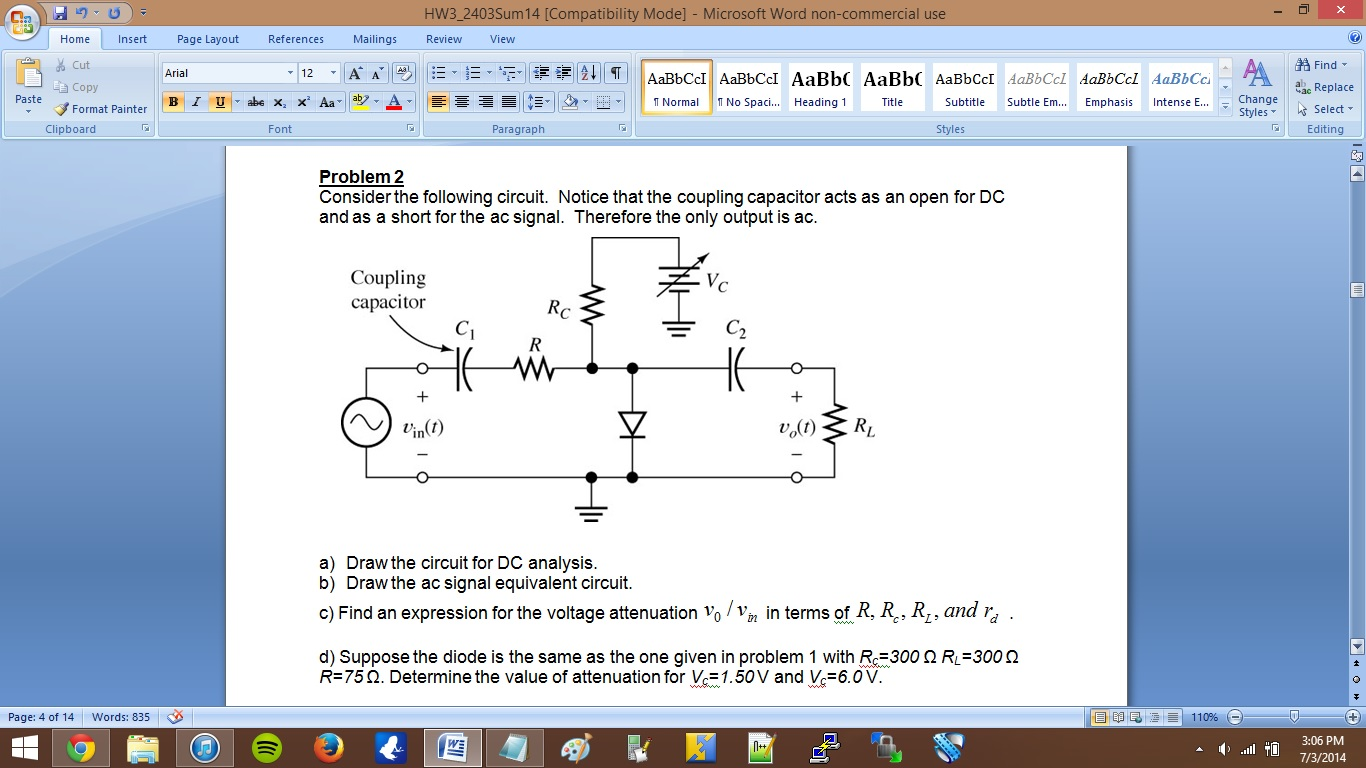Click the Find button

(x=1322, y=65)
